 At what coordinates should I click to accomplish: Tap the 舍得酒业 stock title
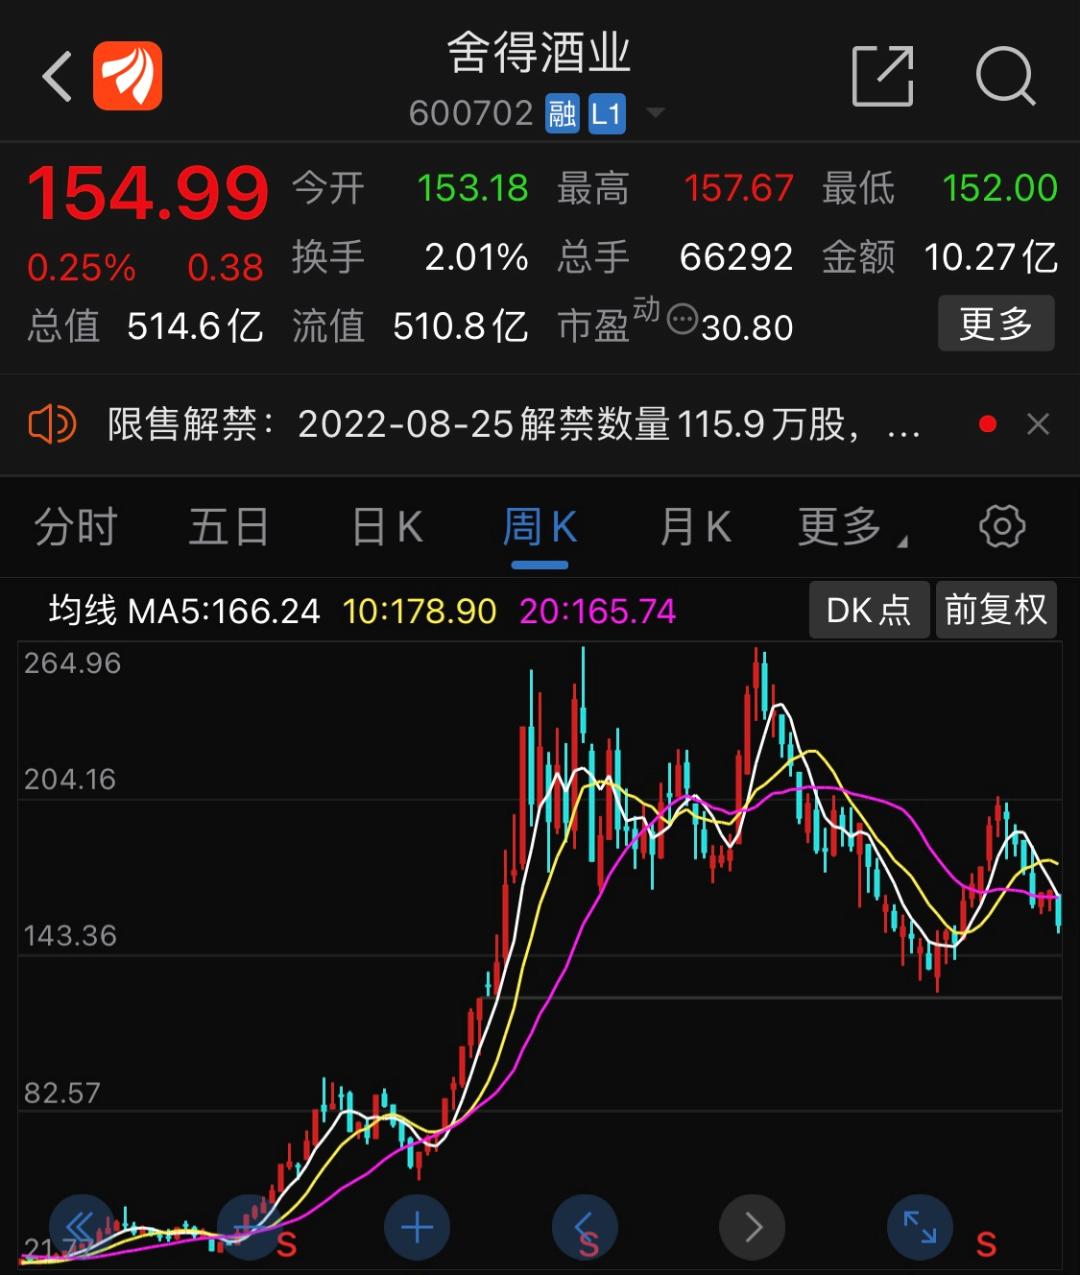point(539,53)
